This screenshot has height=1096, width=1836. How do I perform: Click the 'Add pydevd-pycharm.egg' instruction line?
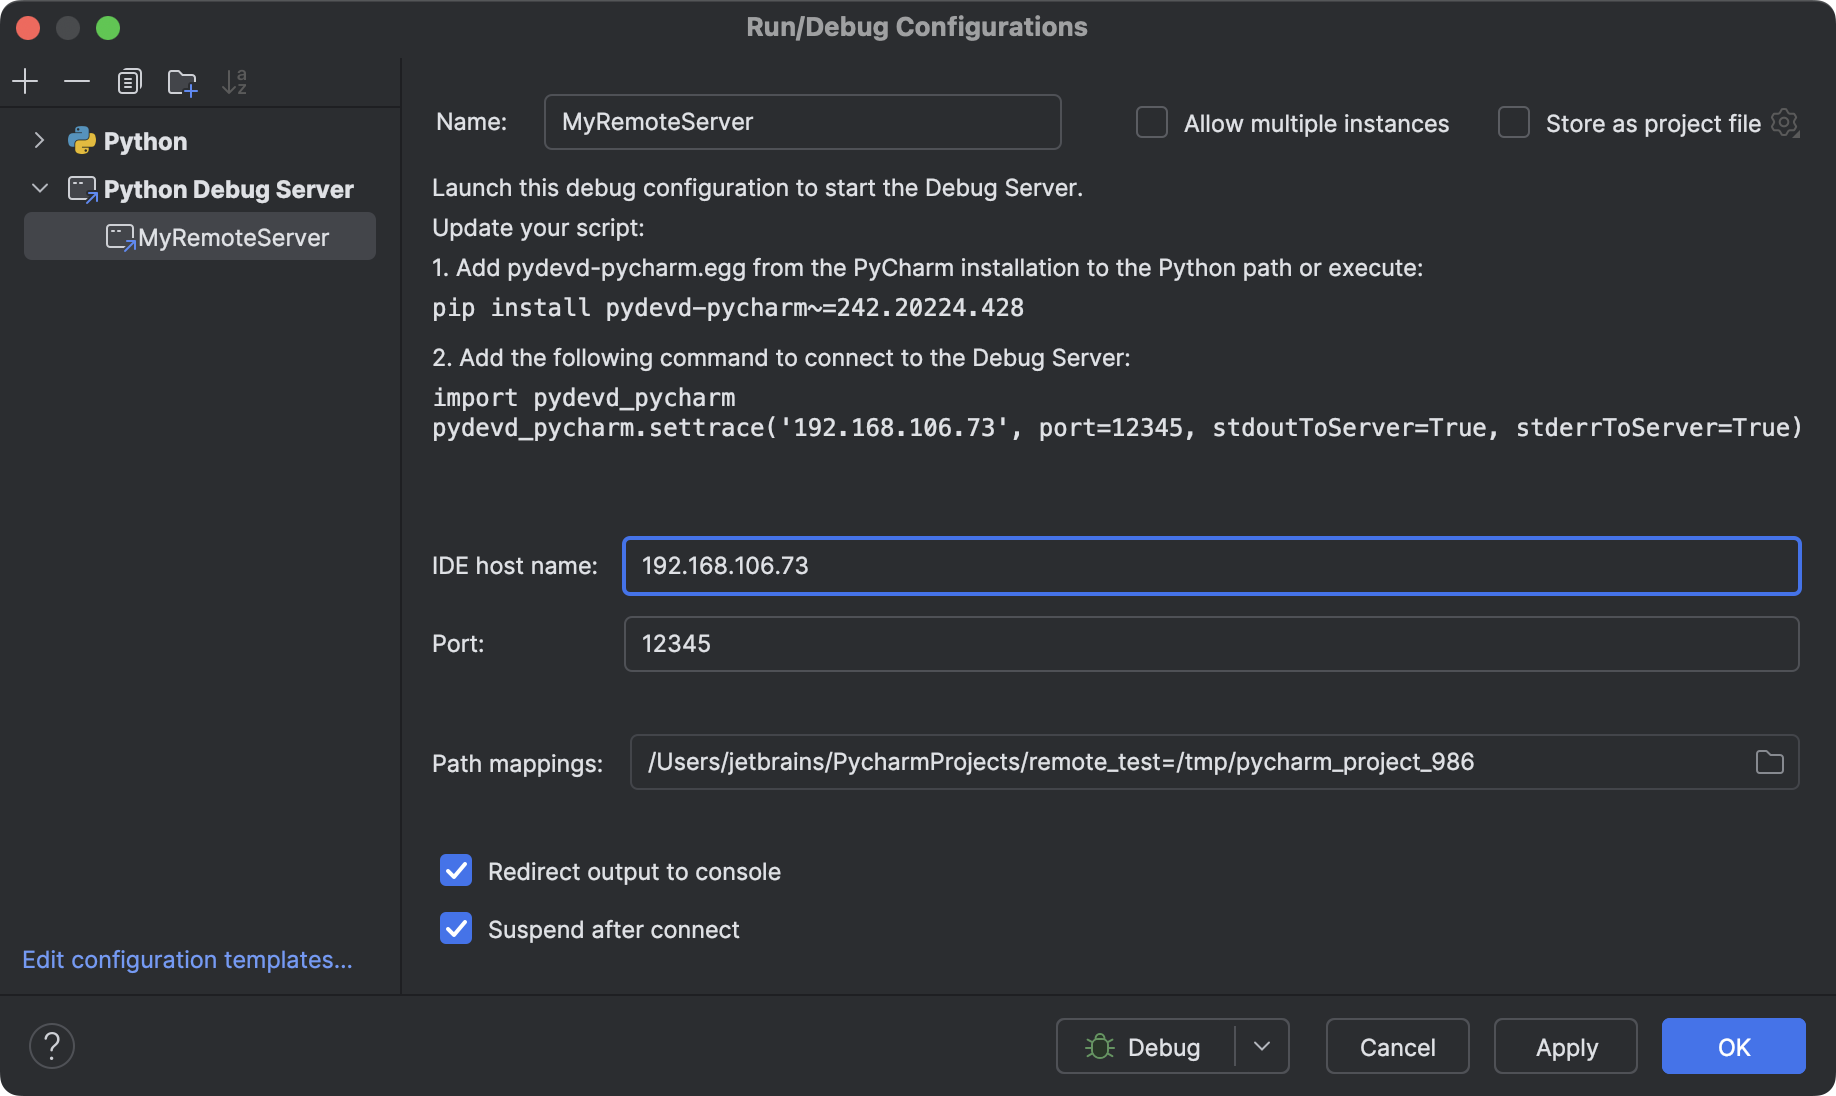(x=927, y=268)
